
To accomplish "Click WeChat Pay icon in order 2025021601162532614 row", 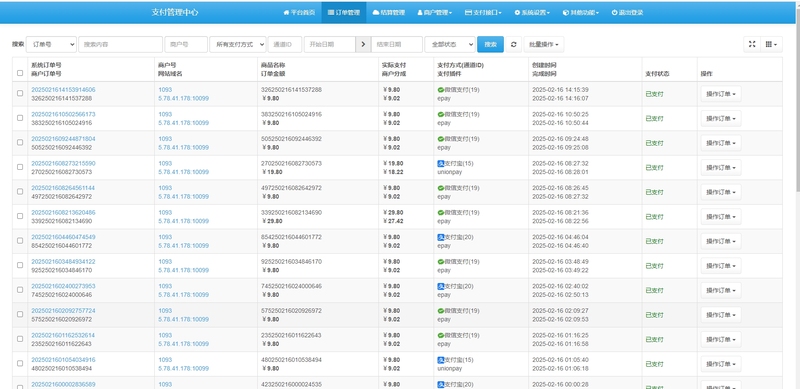I will (x=441, y=335).
